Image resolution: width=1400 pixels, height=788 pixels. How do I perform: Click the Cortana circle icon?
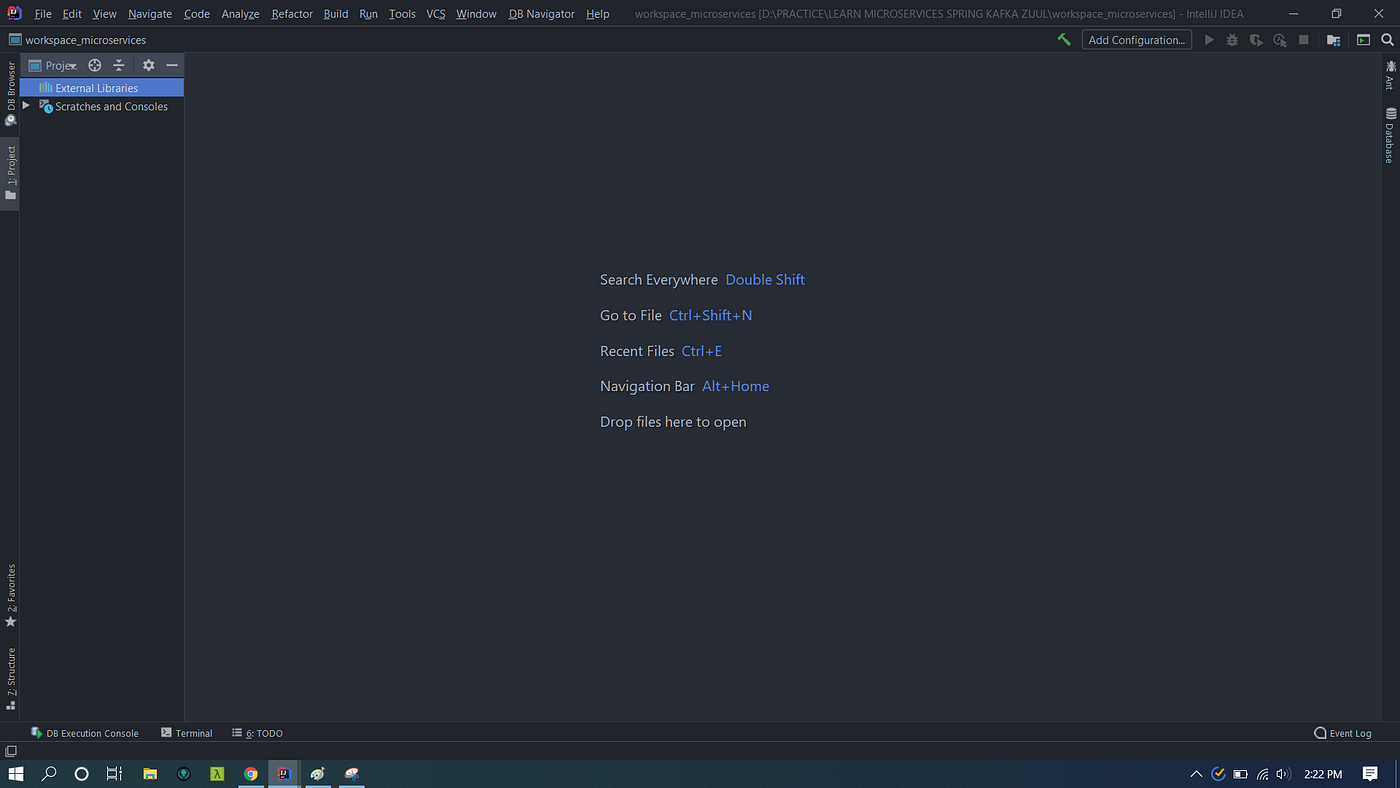[x=82, y=774]
